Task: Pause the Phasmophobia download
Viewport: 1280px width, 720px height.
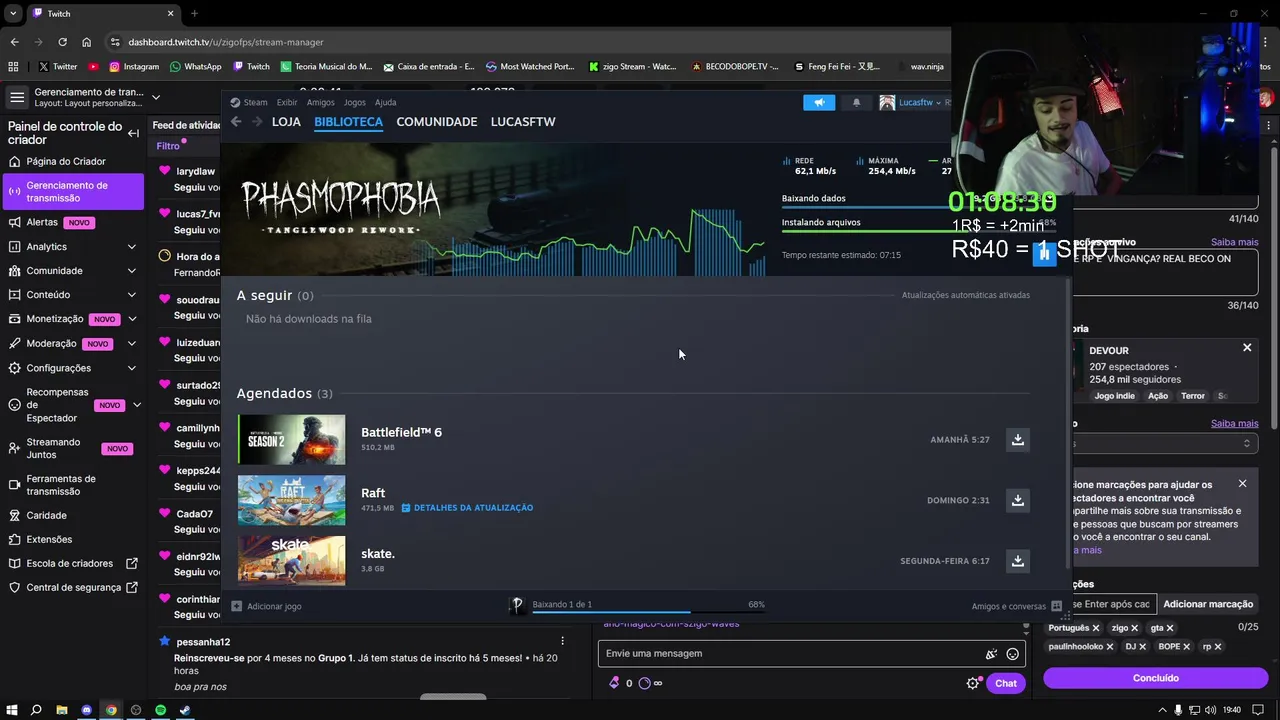Action: click(x=1043, y=254)
